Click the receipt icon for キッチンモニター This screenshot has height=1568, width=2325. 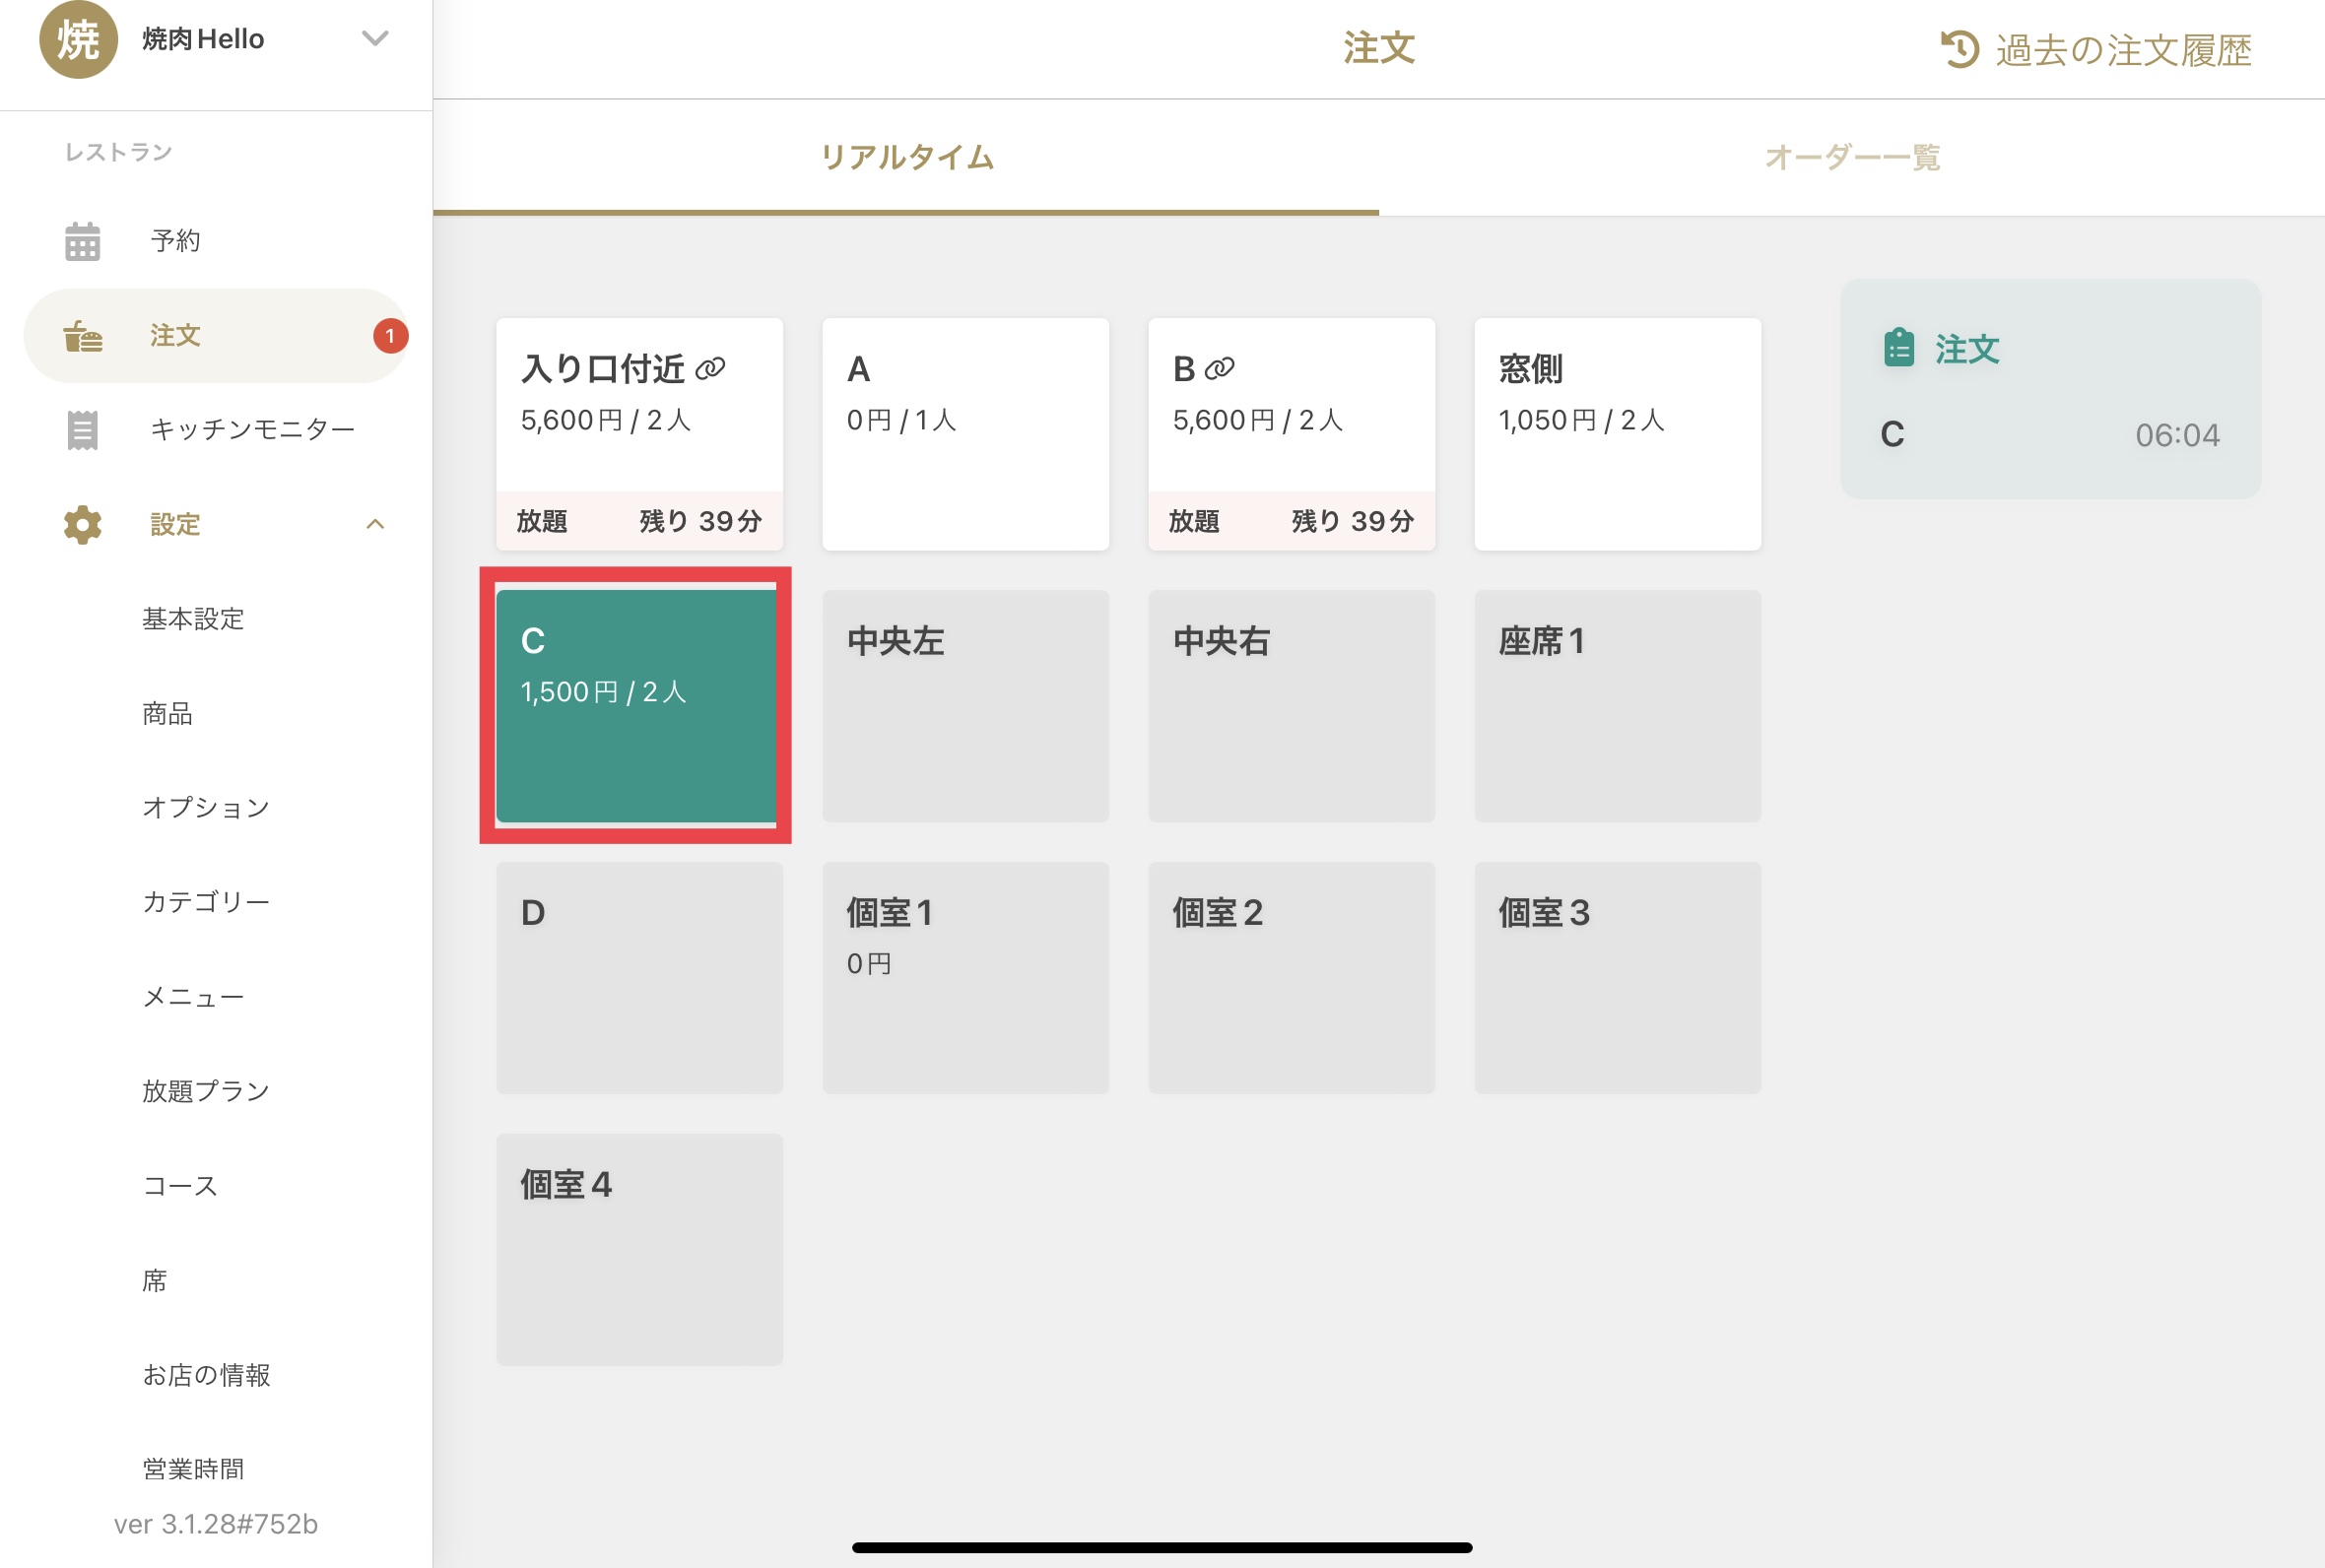(82, 430)
